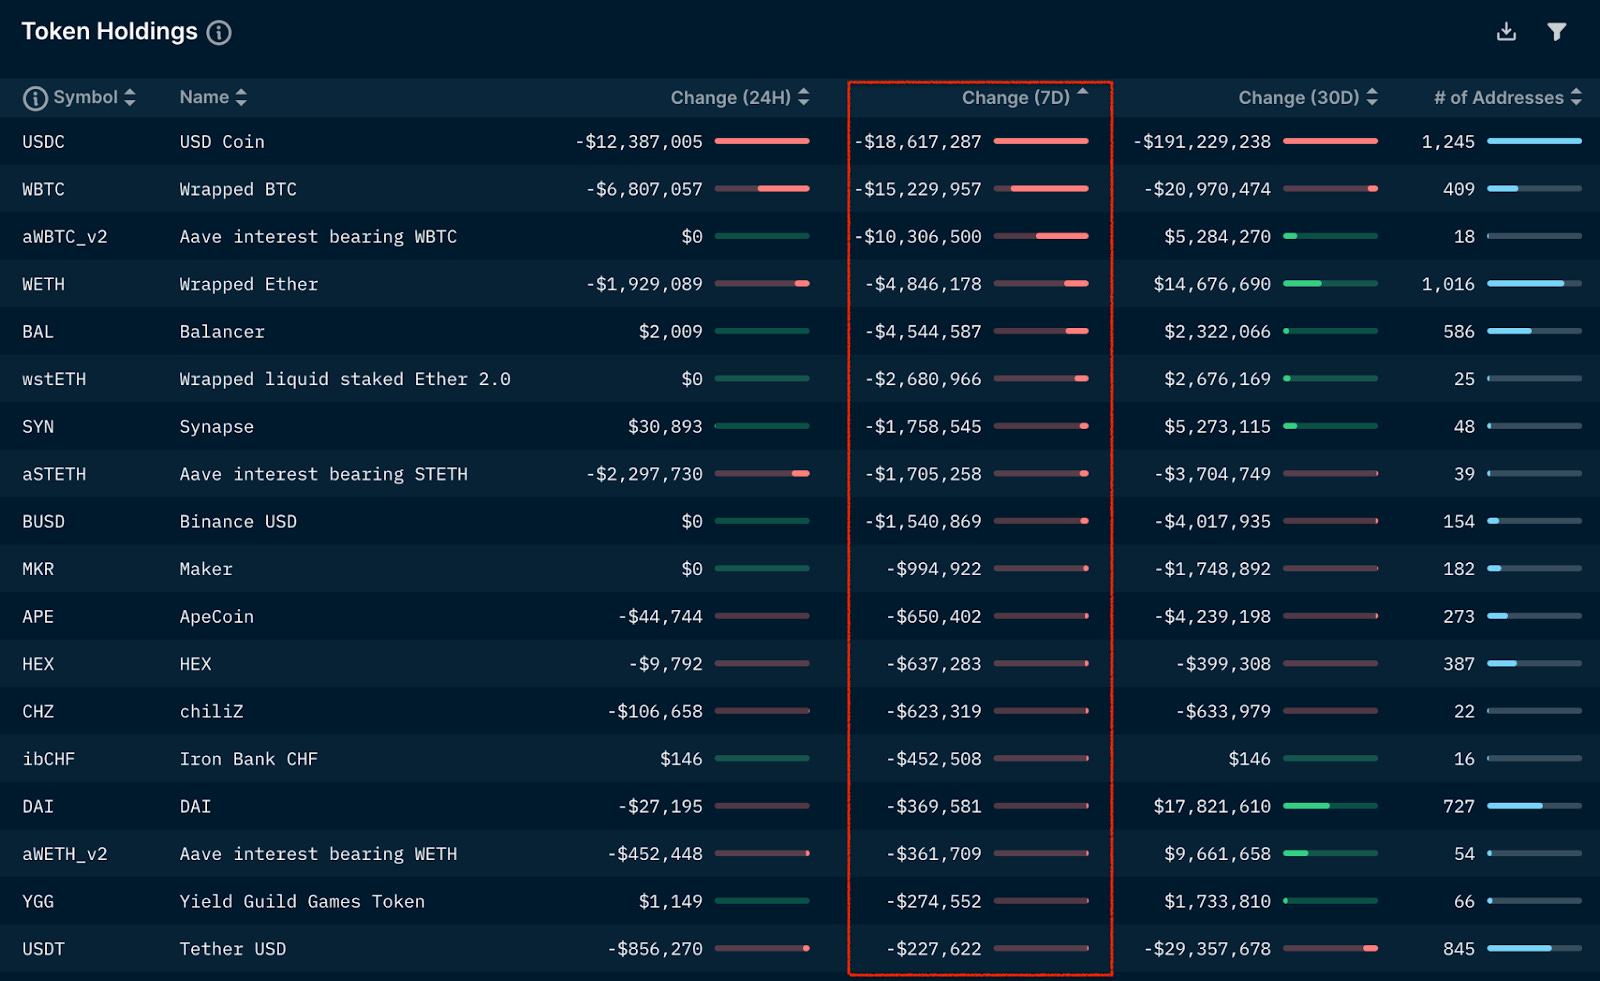1600x981 pixels.
Task: Select the USDT symbol cell
Action: [44, 949]
